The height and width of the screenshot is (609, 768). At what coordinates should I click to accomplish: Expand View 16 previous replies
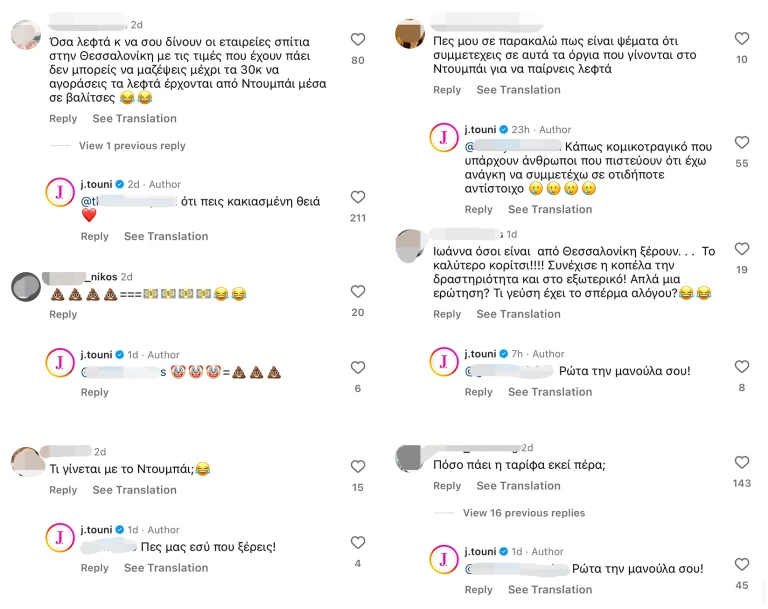(523, 513)
